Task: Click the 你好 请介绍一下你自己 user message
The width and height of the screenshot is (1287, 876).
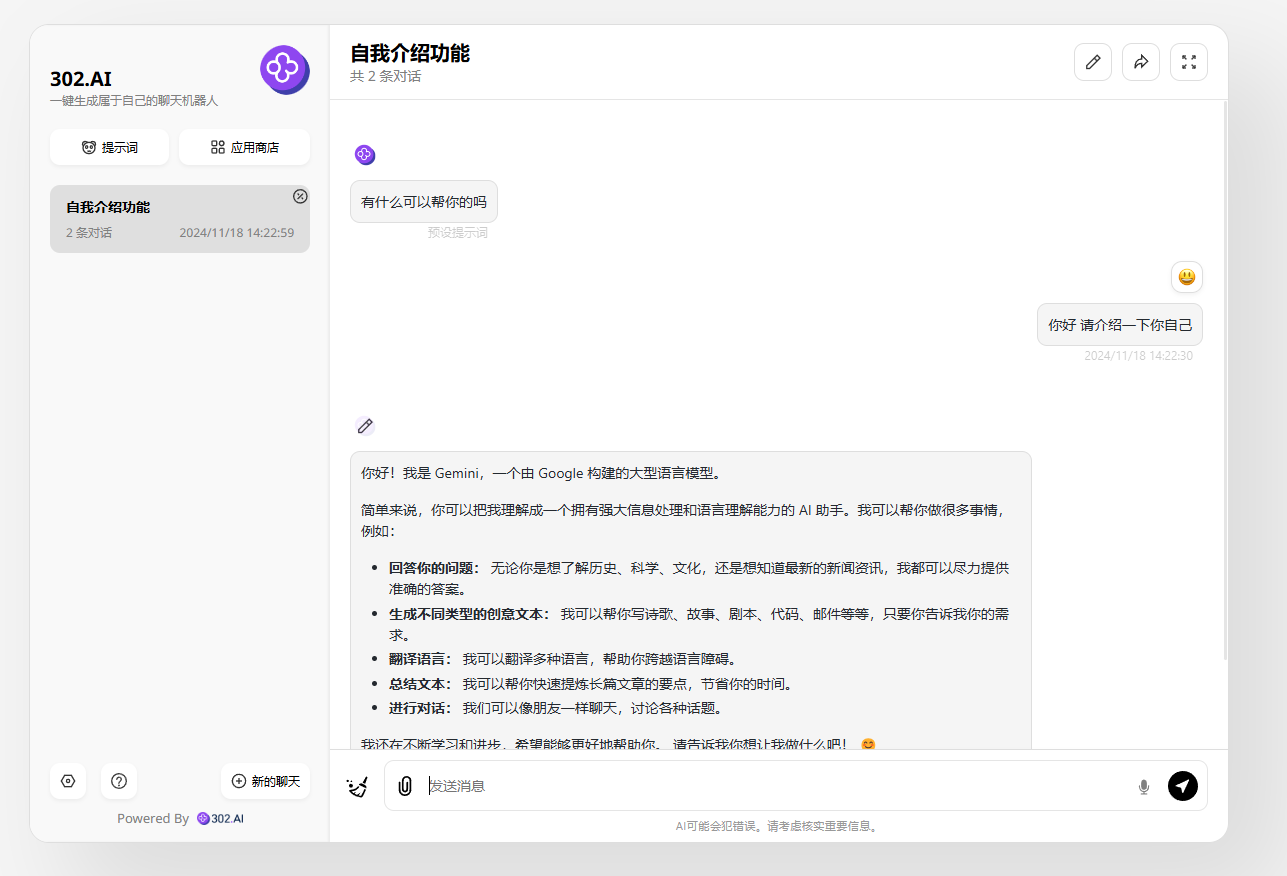Action: coord(1120,325)
